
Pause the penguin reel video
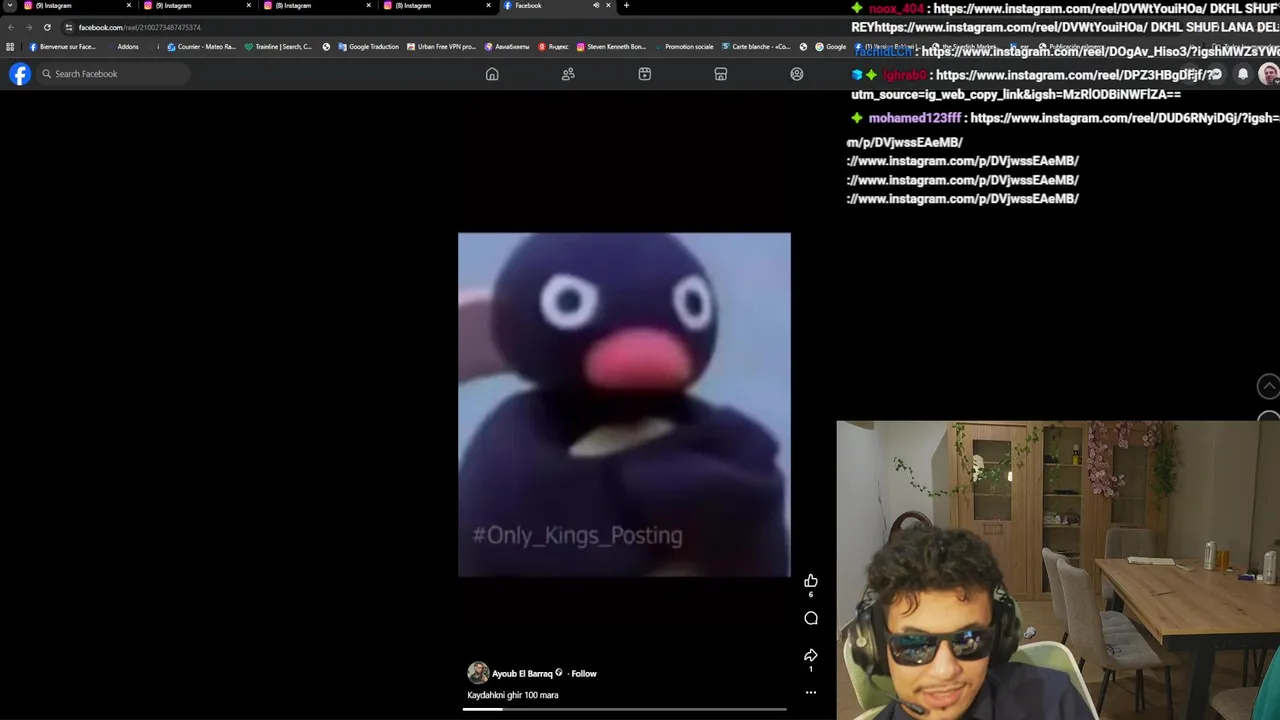[x=624, y=405]
